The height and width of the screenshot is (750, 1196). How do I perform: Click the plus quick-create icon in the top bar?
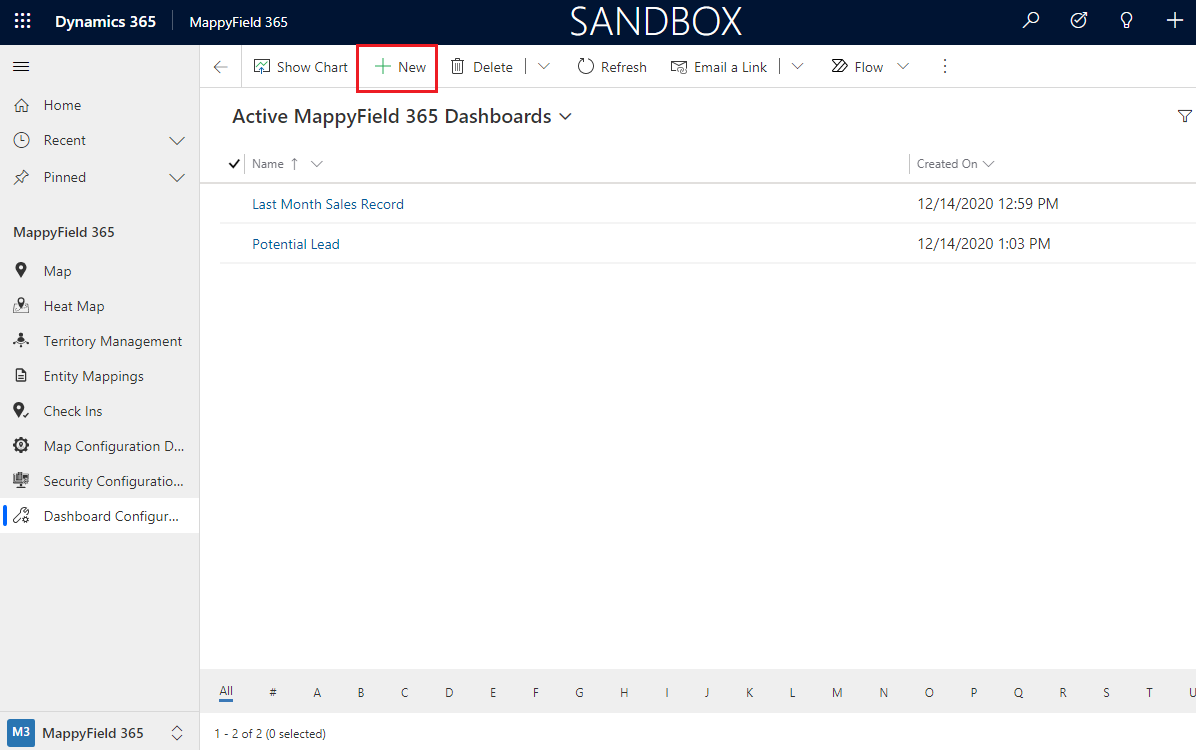click(1175, 21)
